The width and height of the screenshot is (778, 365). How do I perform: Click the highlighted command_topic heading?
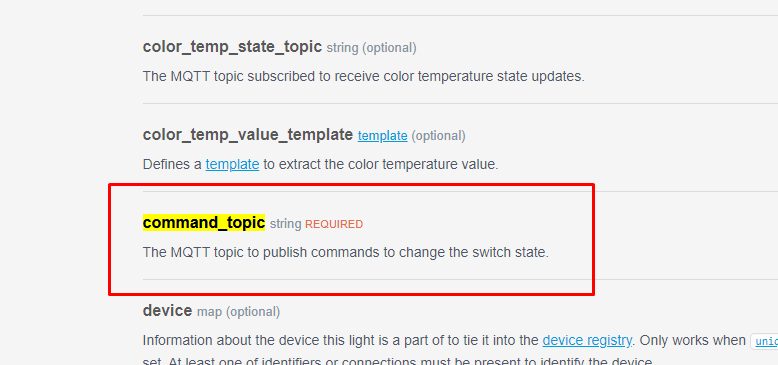click(204, 223)
